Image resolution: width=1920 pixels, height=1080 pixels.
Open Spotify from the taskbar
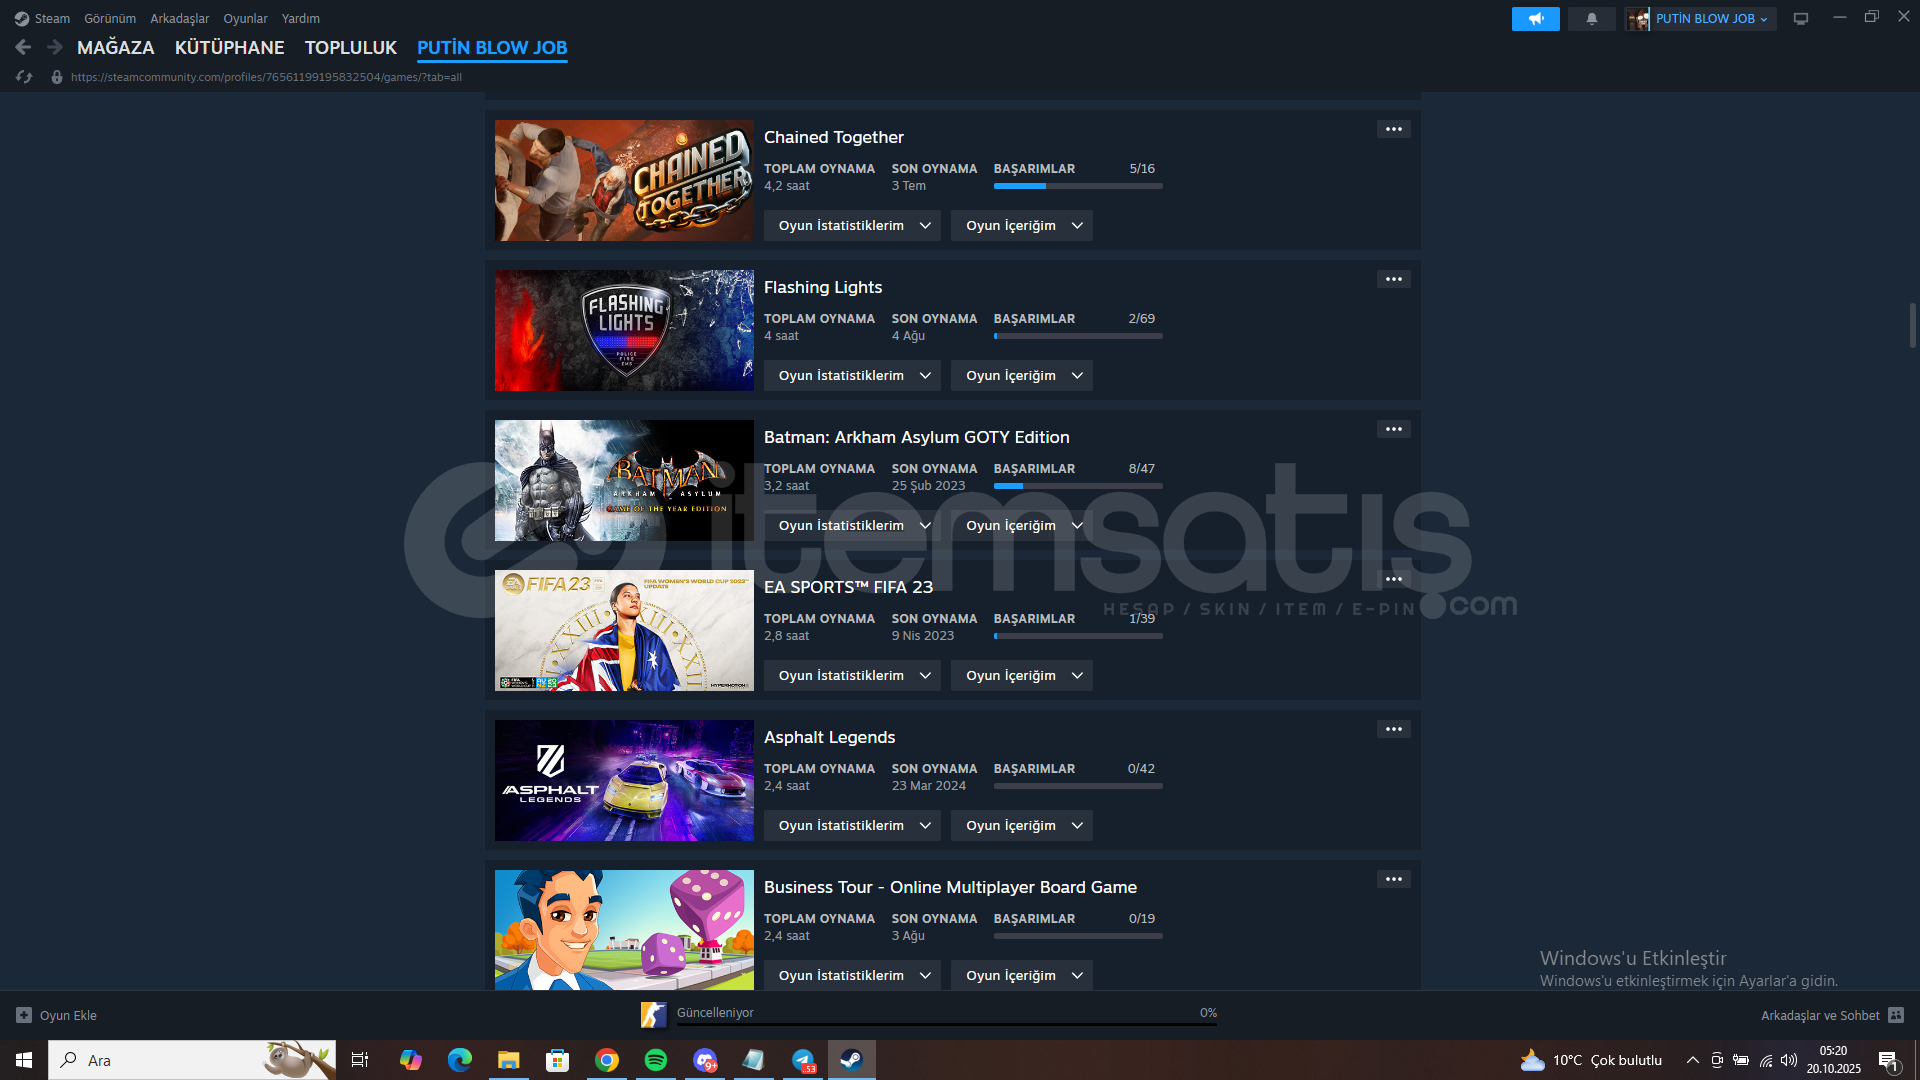pyautogui.click(x=656, y=1060)
